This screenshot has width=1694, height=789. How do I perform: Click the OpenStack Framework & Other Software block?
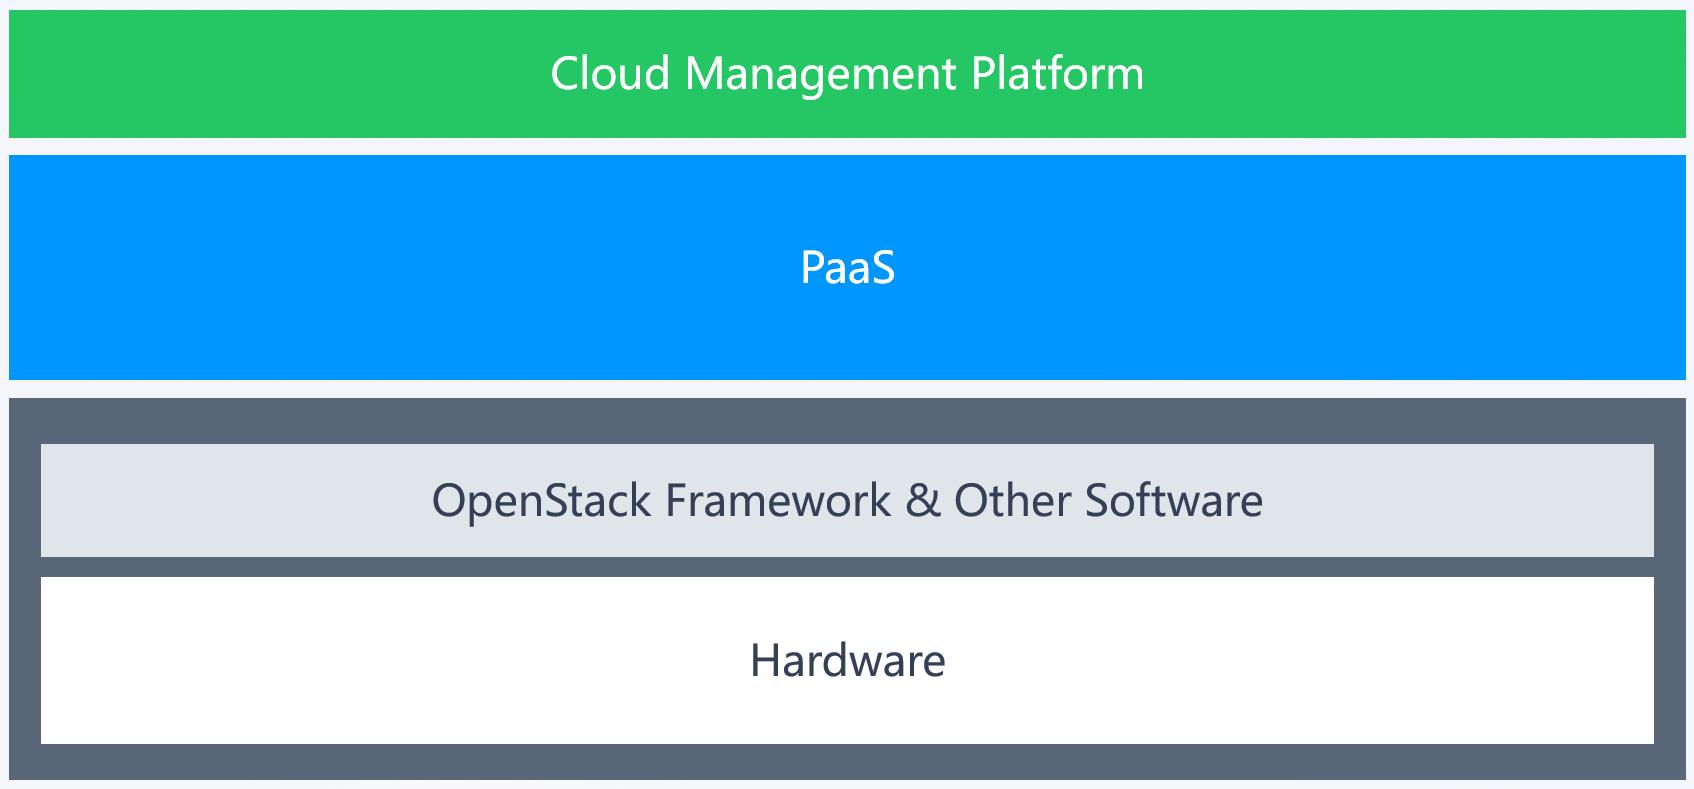pyautogui.click(x=847, y=500)
